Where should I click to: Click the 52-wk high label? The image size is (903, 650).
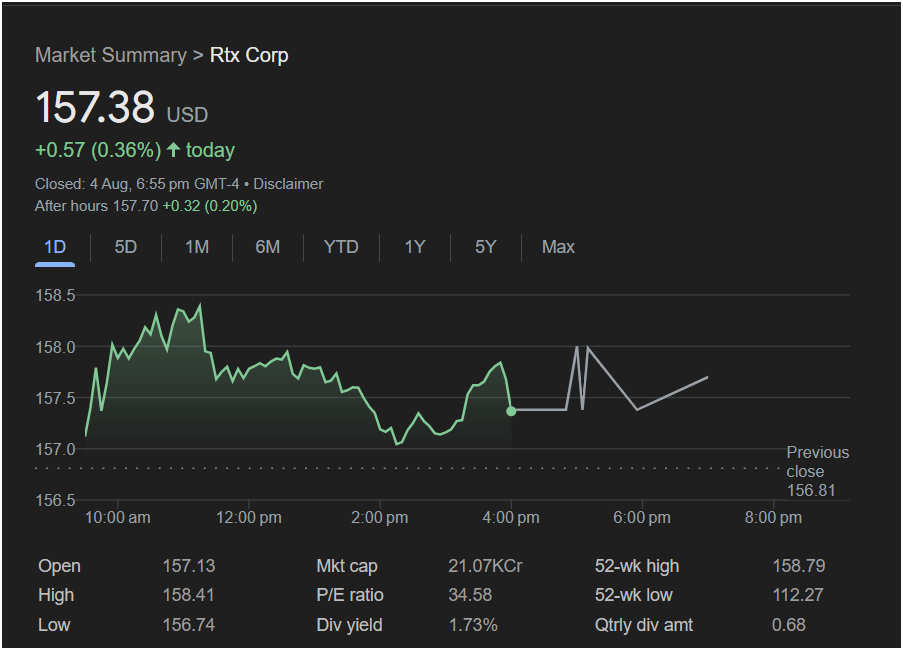tap(637, 567)
